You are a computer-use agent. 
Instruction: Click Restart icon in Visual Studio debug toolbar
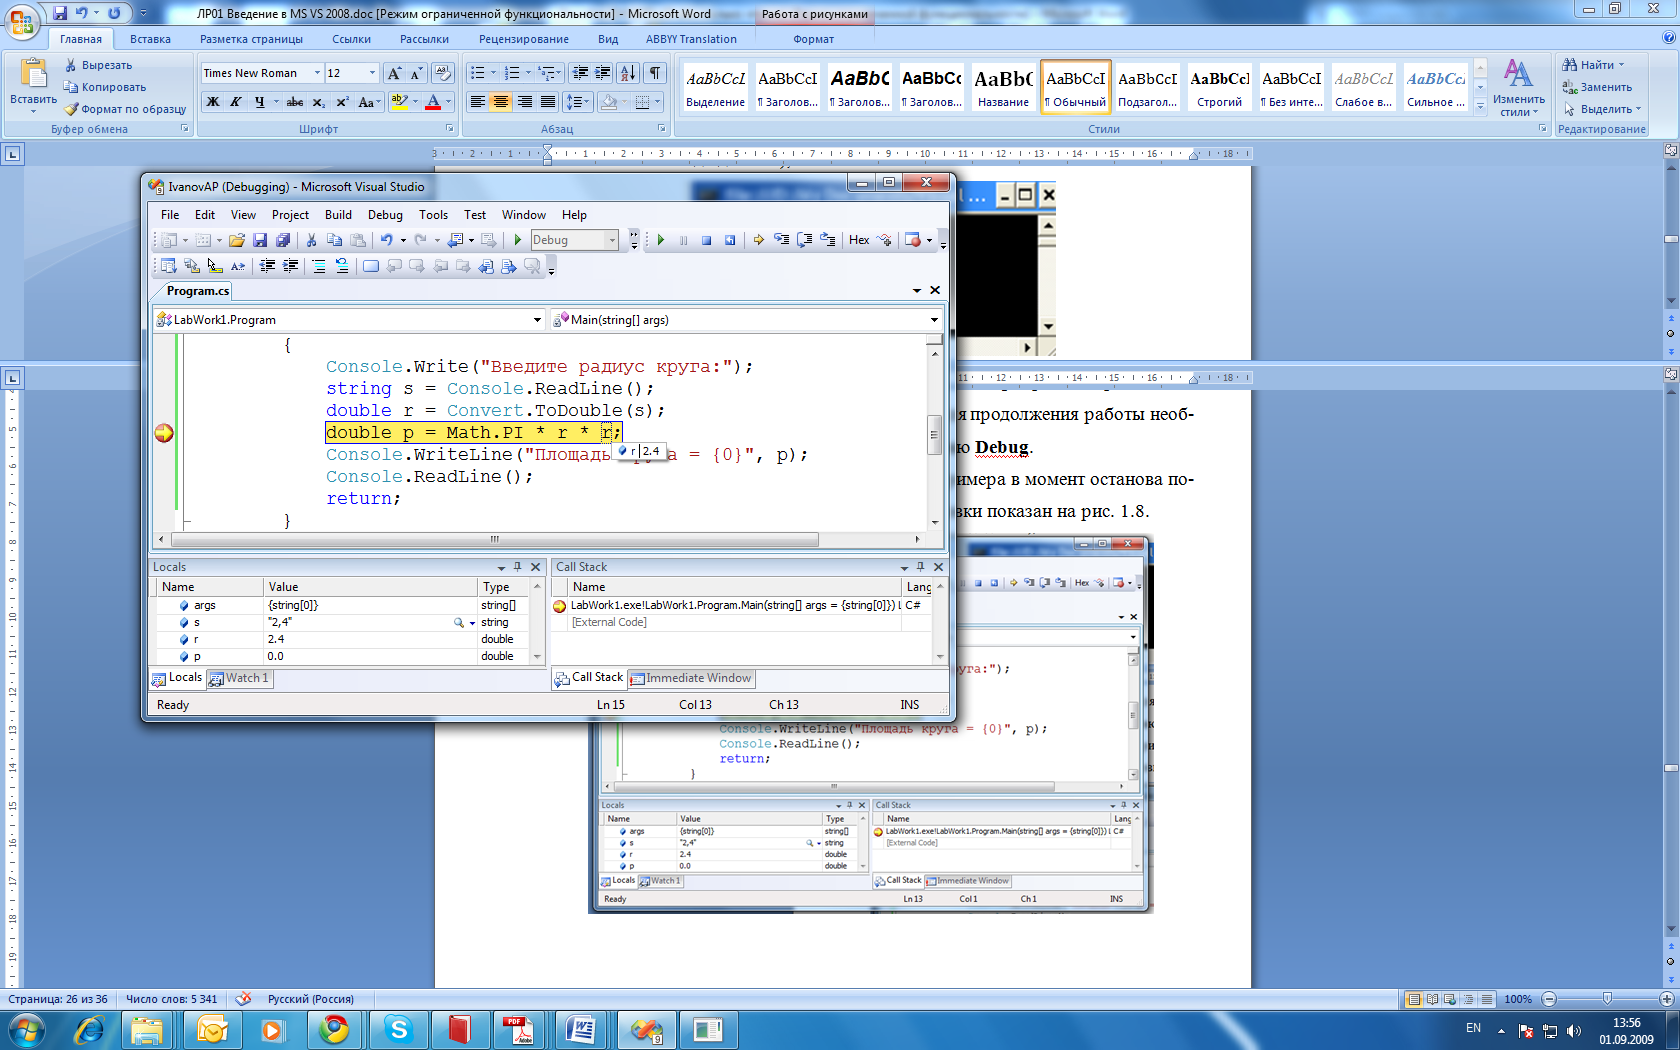(730, 240)
